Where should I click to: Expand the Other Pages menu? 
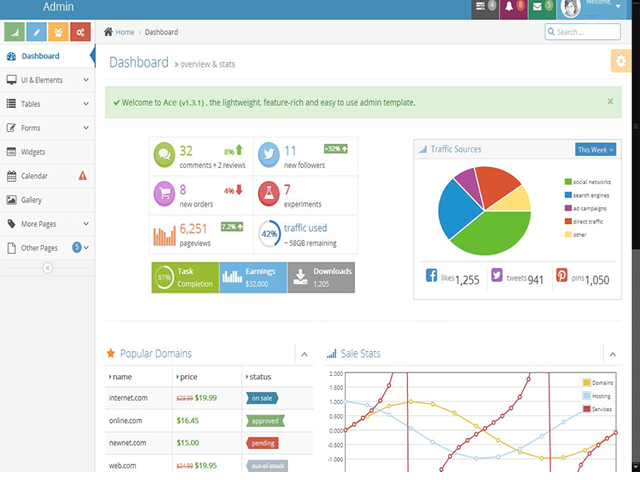coord(47,248)
